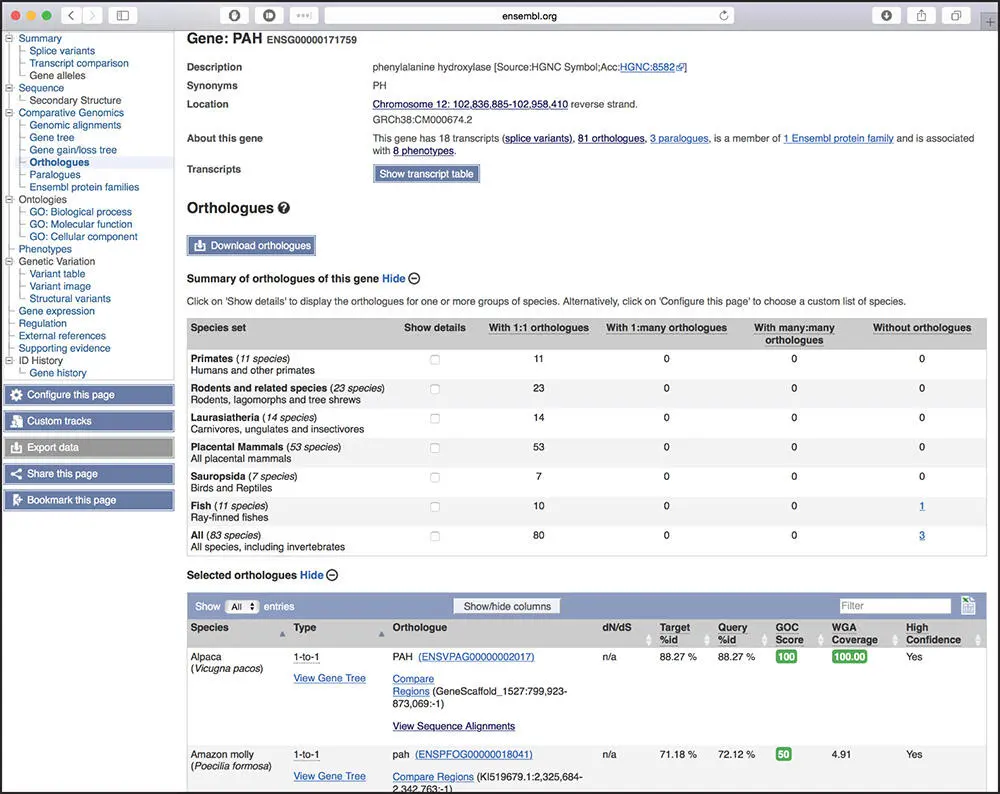Click the export table spreadsheet icon
1000x794 pixels.
point(967,605)
